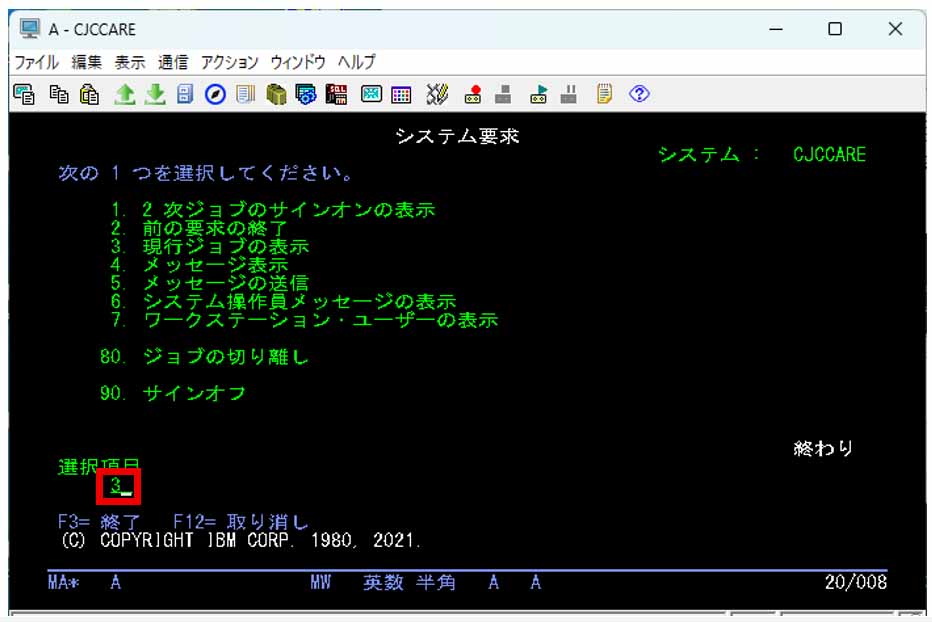This screenshot has height=622, width=932.
Task: Click the green download (receive file) icon
Action: pyautogui.click(x=154, y=94)
